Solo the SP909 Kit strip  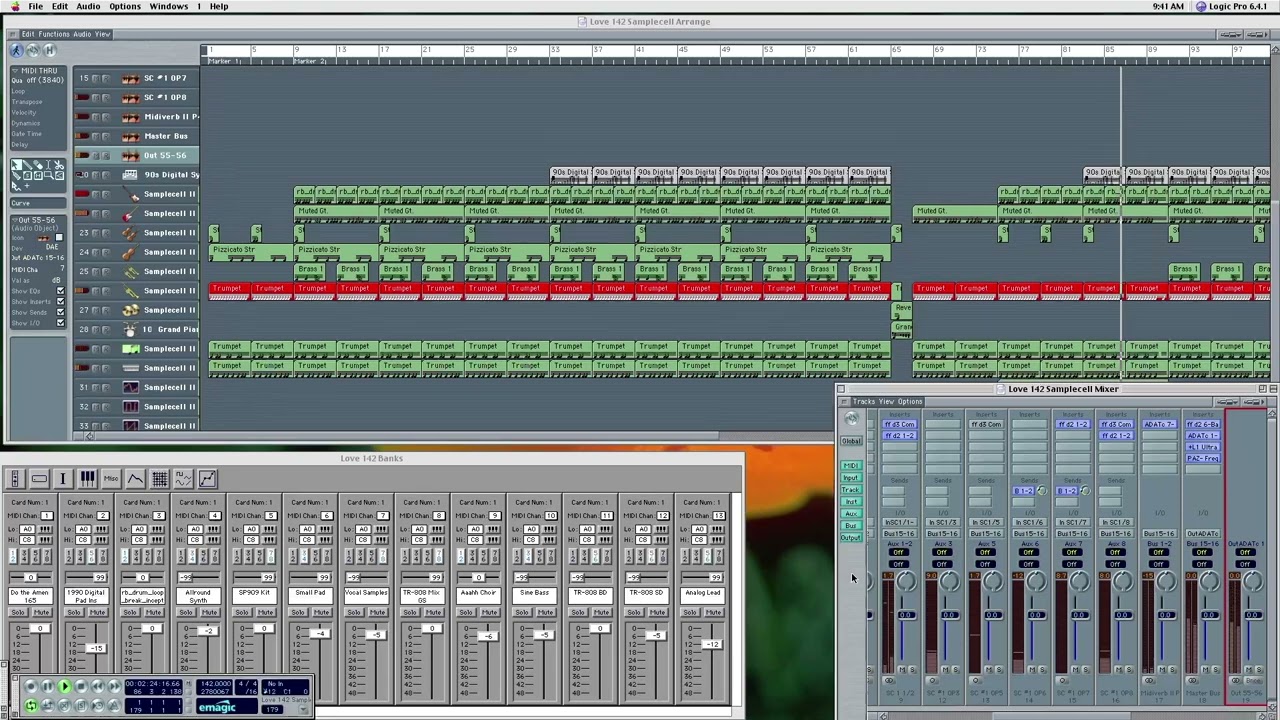[242, 612]
